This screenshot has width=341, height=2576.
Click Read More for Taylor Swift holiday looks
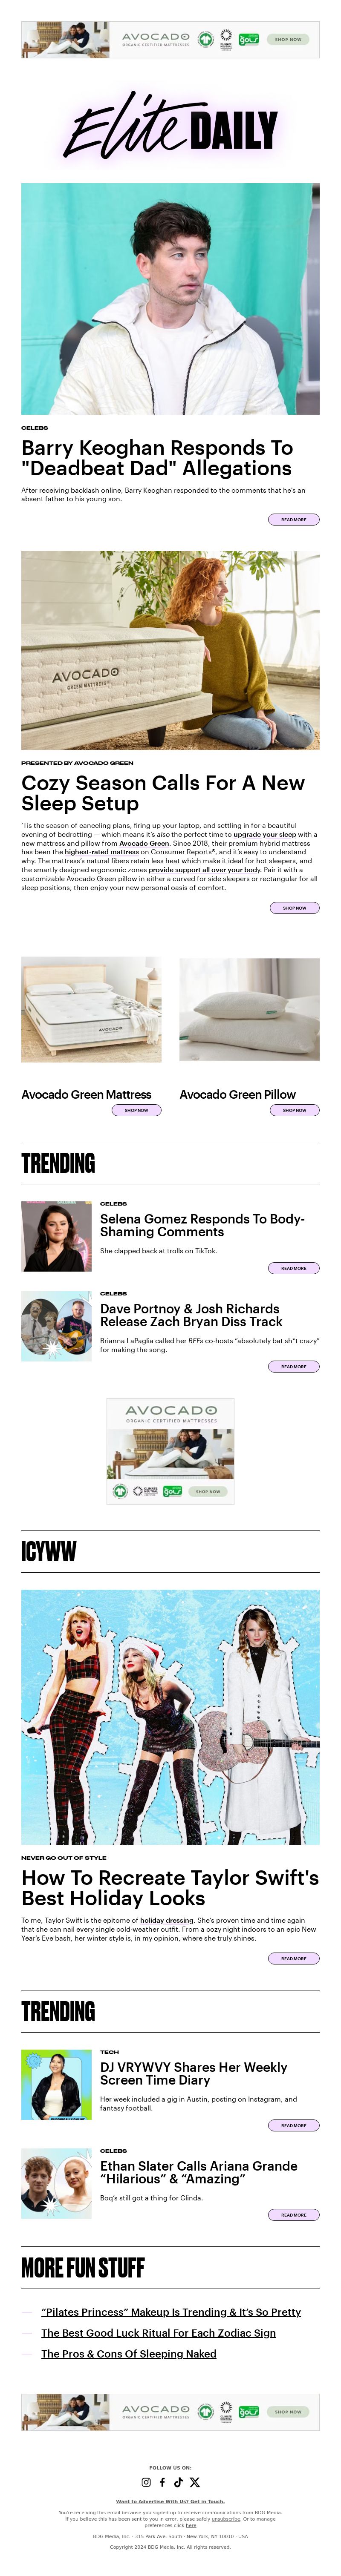(293, 1958)
